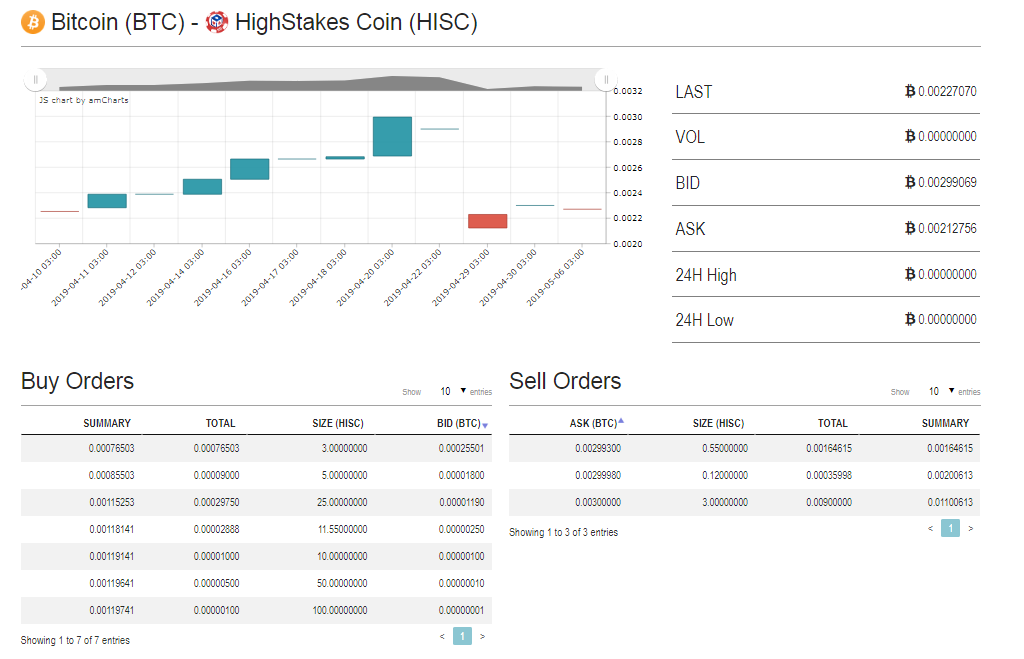Sort Sell Orders by ASK (BTC)
Screen dimensions: 1024x659
click(596, 423)
